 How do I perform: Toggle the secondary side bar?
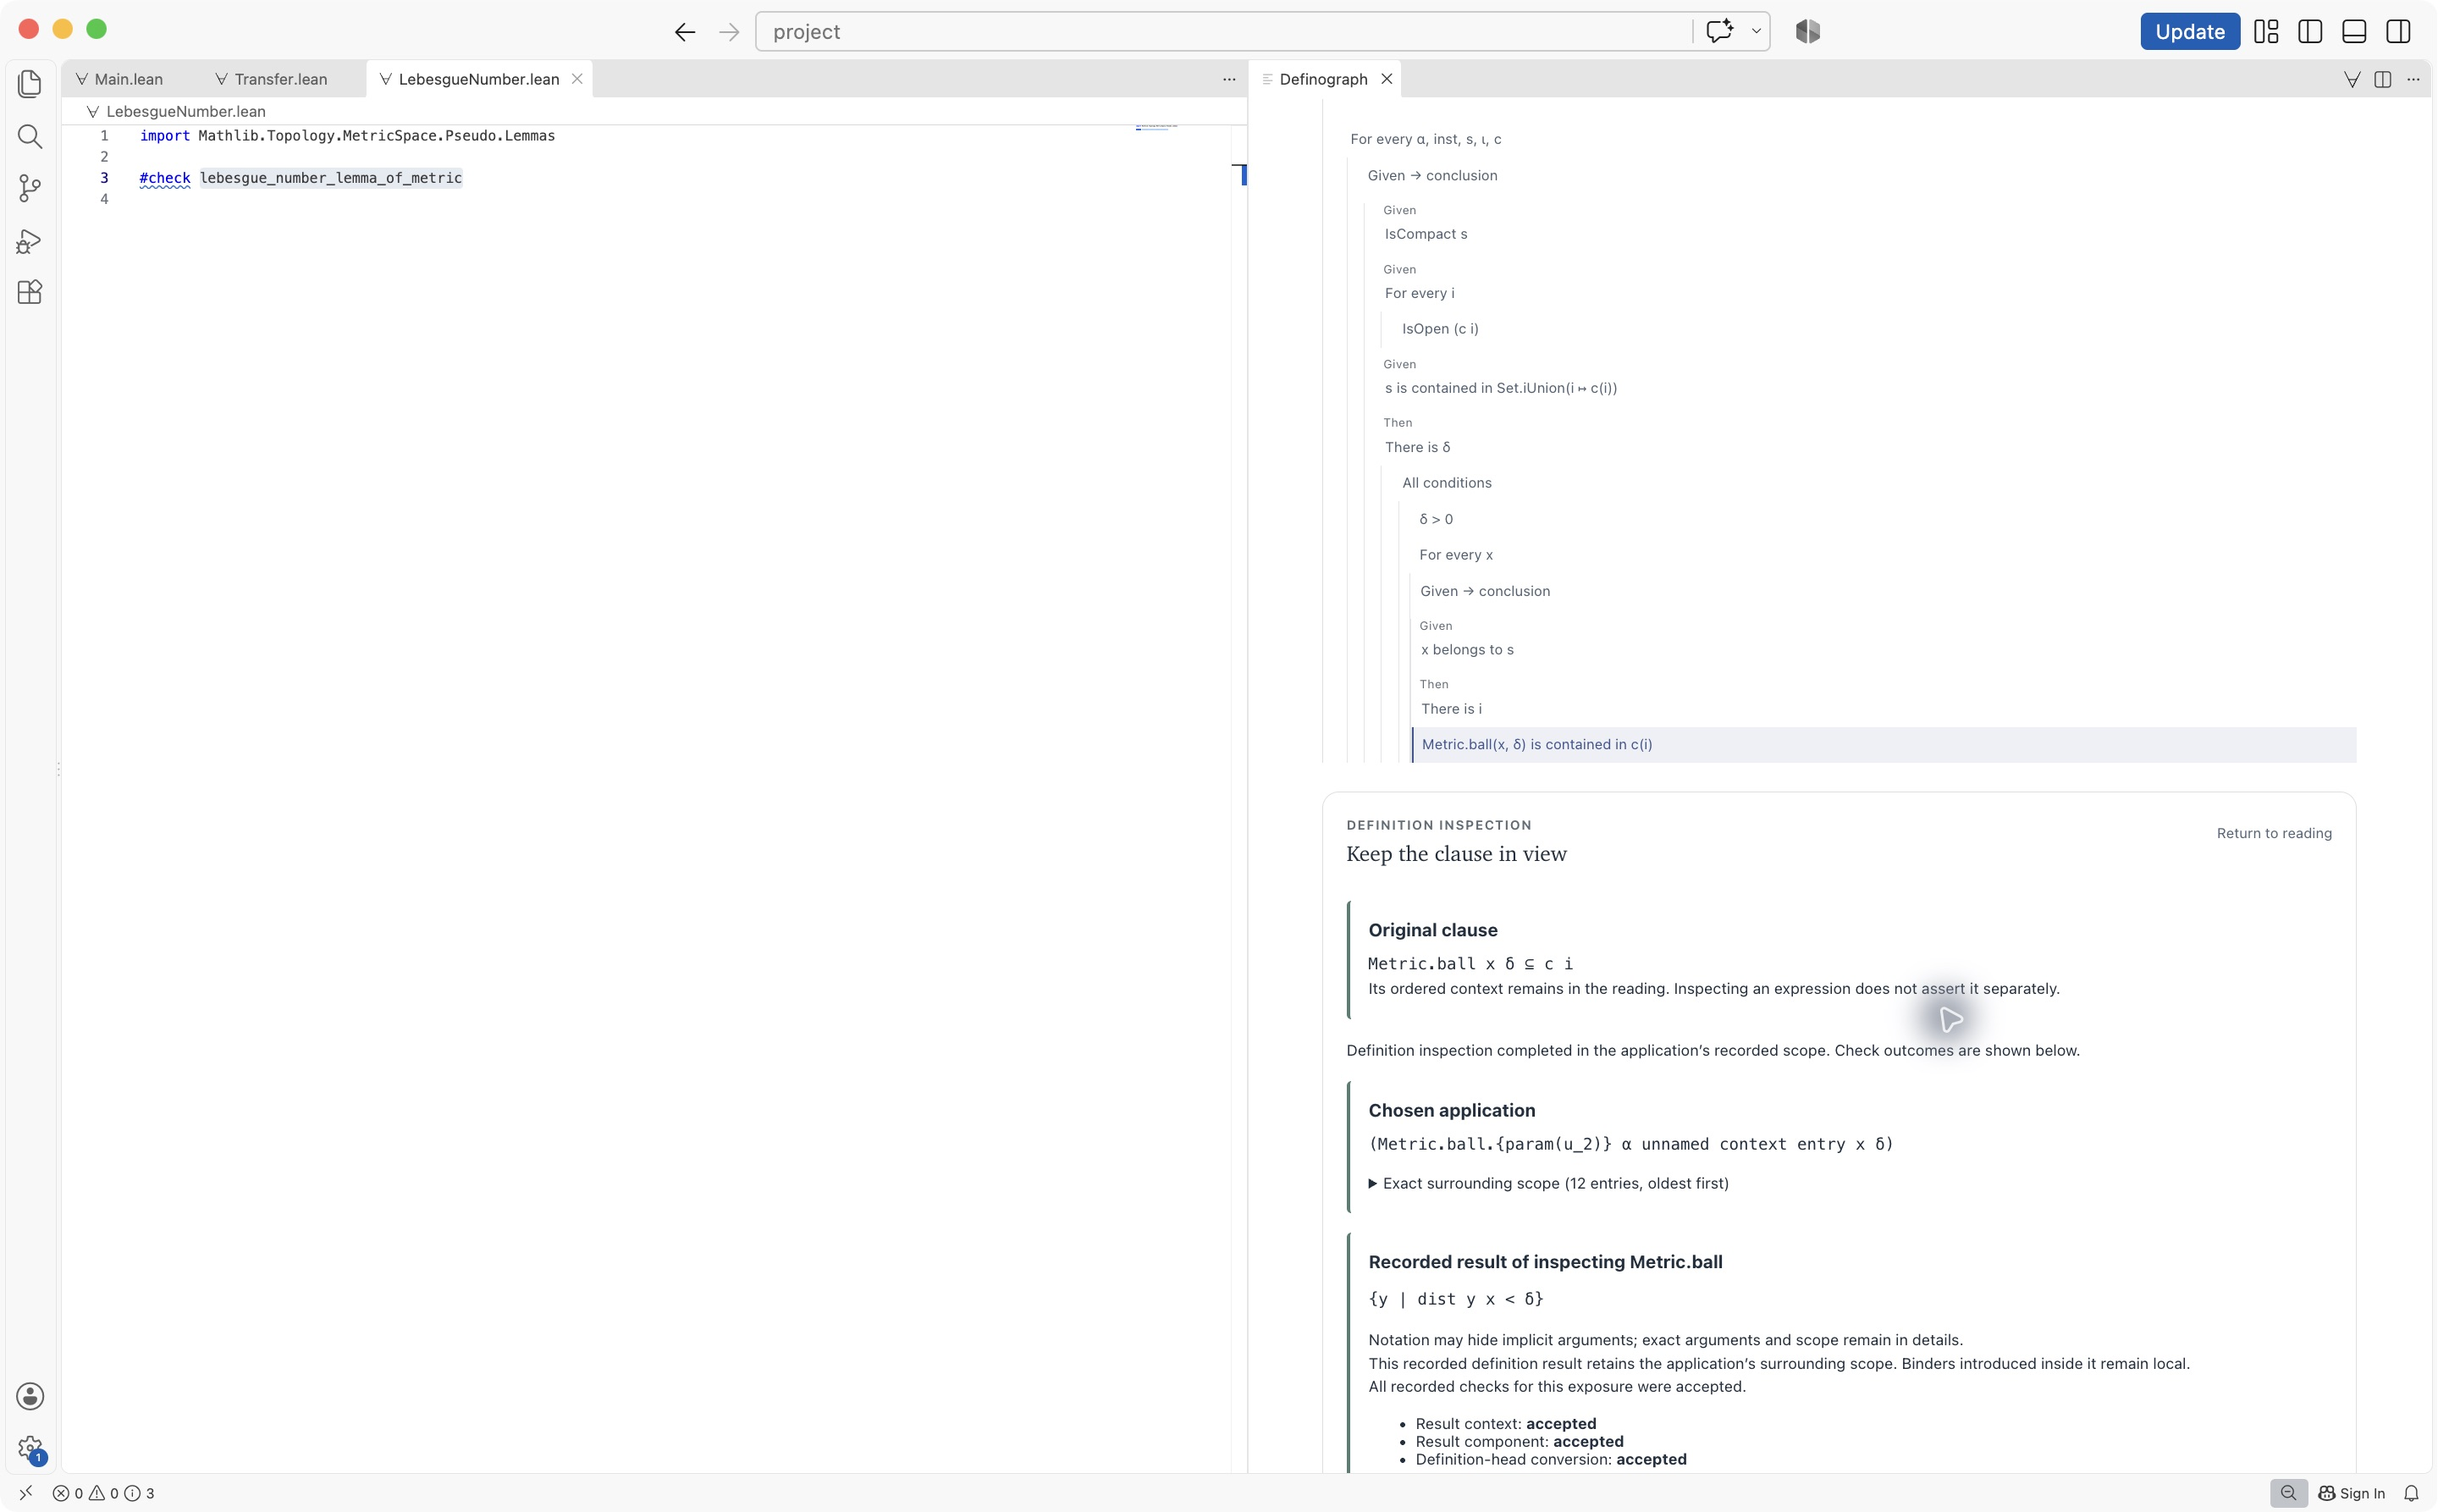click(x=2398, y=32)
